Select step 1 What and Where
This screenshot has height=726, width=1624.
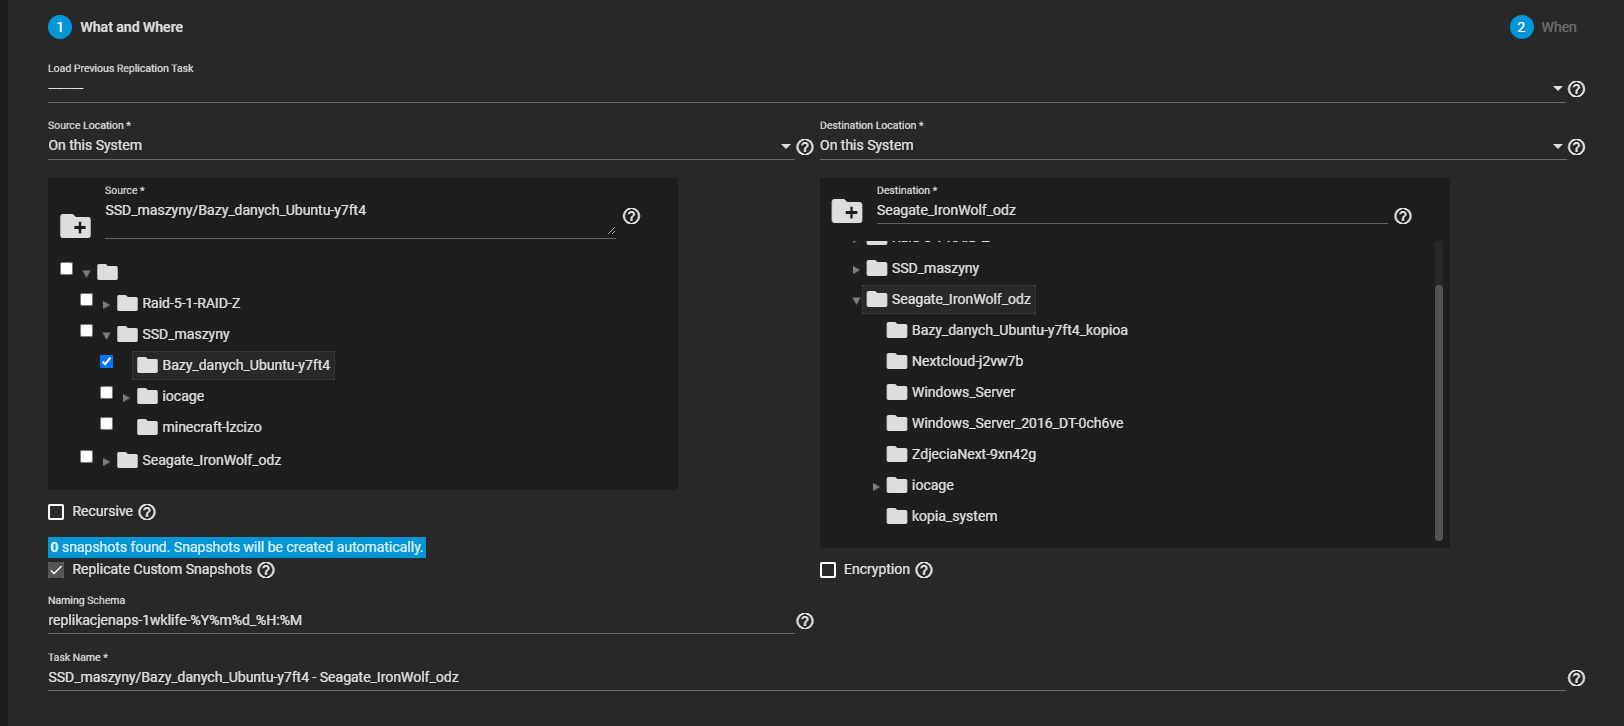pyautogui.click(x=116, y=27)
